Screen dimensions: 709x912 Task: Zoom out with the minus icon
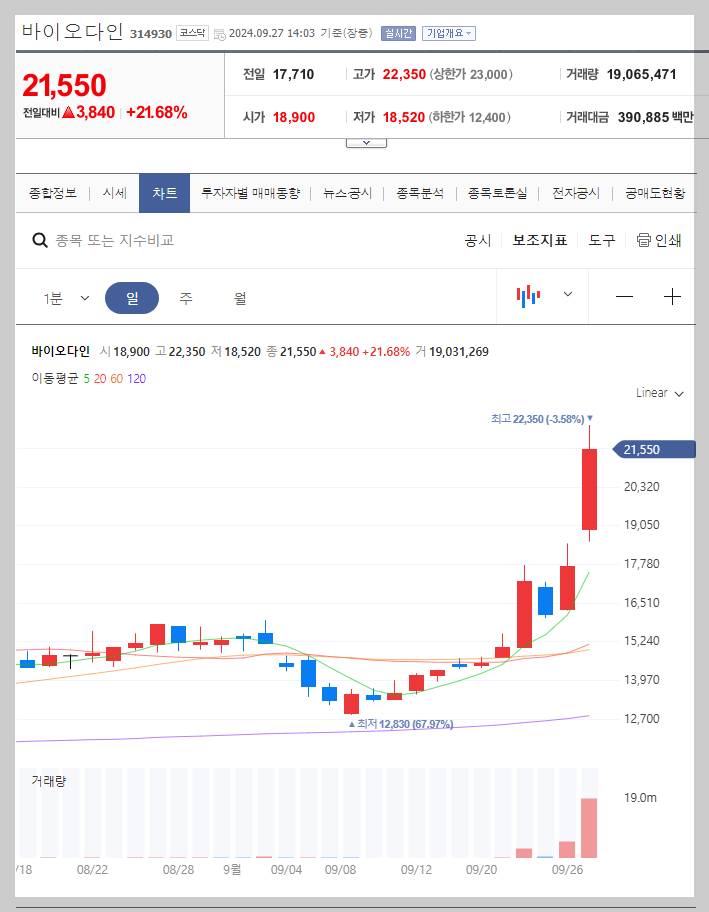tap(624, 296)
